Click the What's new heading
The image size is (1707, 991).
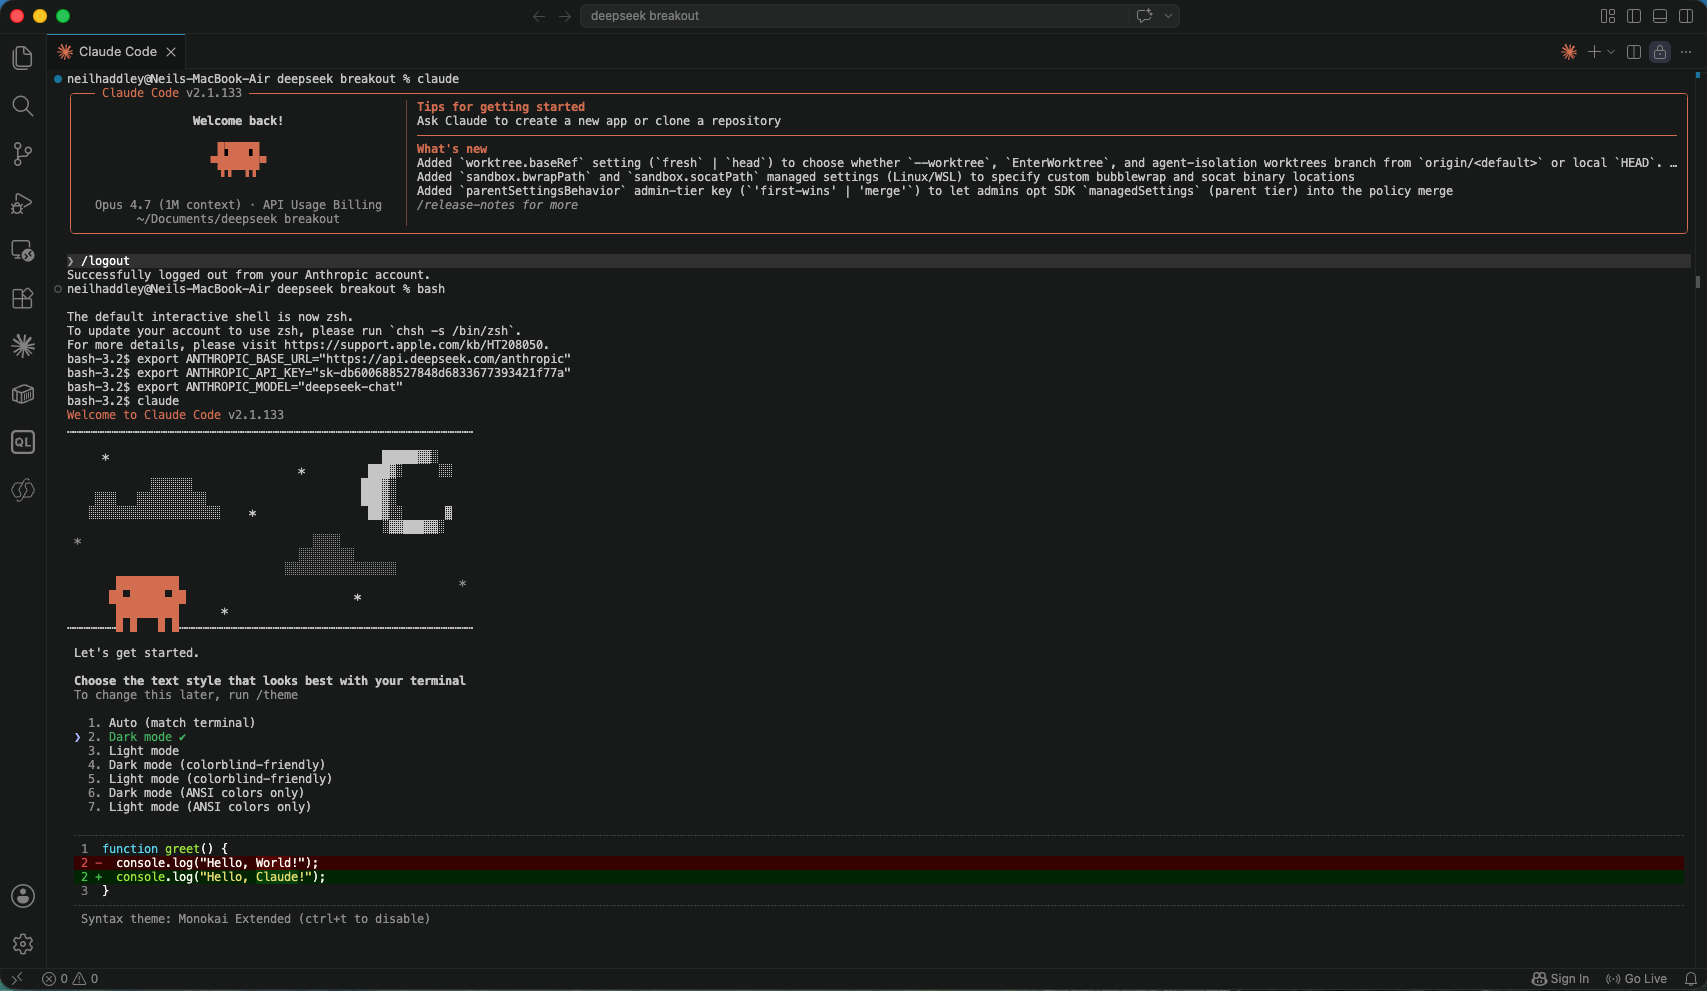452,149
